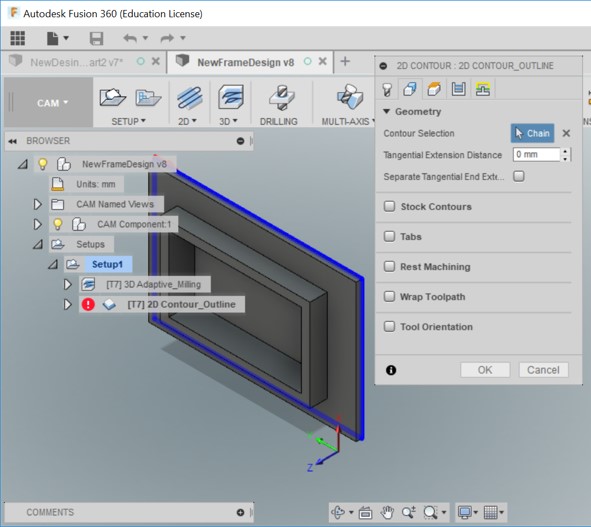The height and width of the screenshot is (527, 591).
Task: Click the Zoom magnifier with arrows icon
Action: 409,512
